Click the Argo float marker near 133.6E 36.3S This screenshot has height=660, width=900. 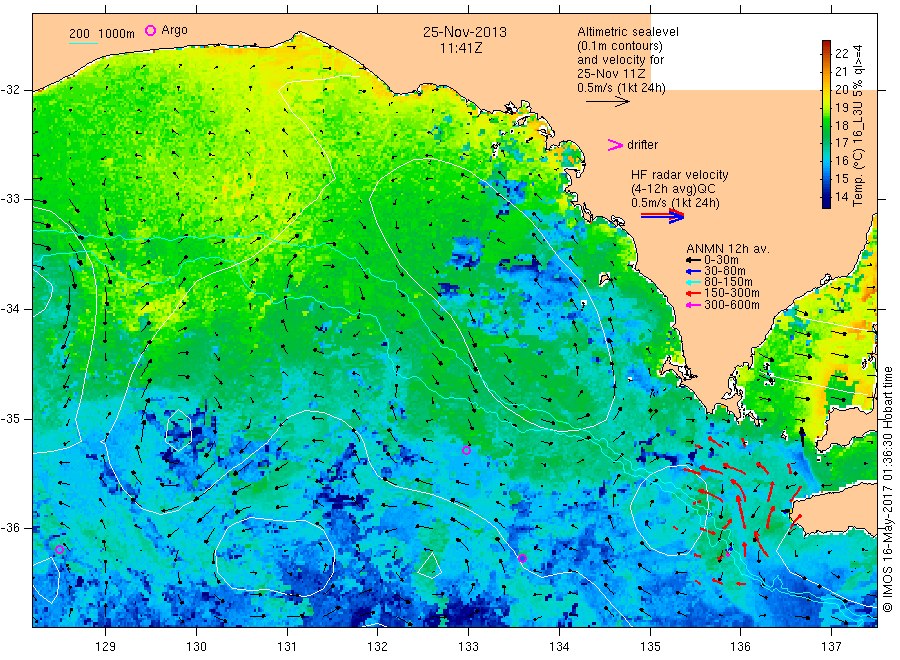pyautogui.click(x=522, y=558)
